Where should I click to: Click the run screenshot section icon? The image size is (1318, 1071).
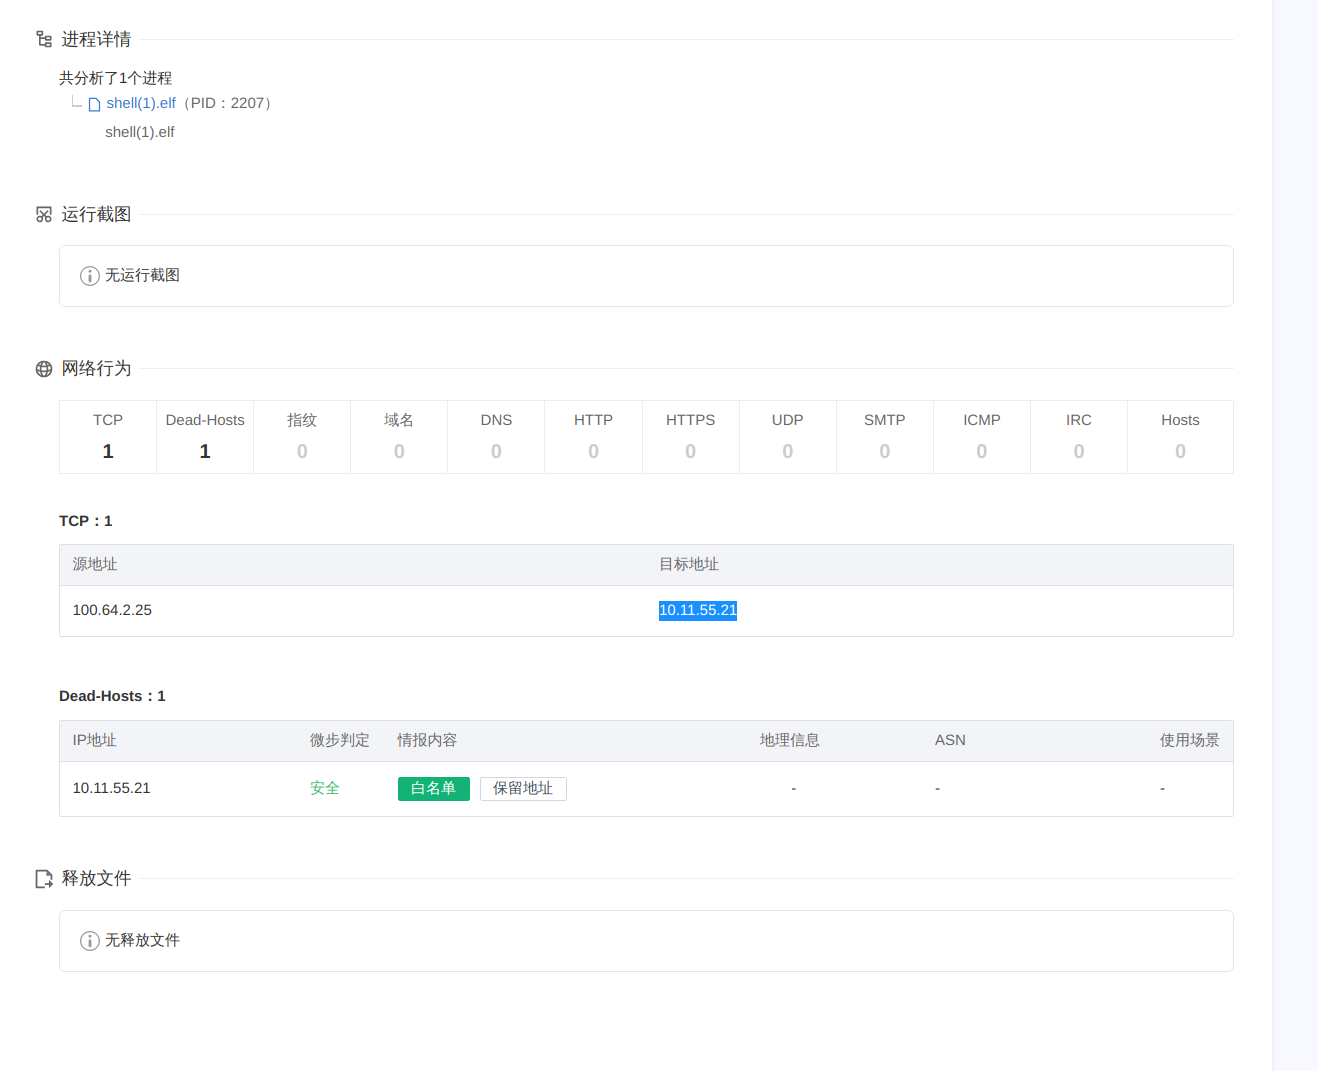click(44, 215)
